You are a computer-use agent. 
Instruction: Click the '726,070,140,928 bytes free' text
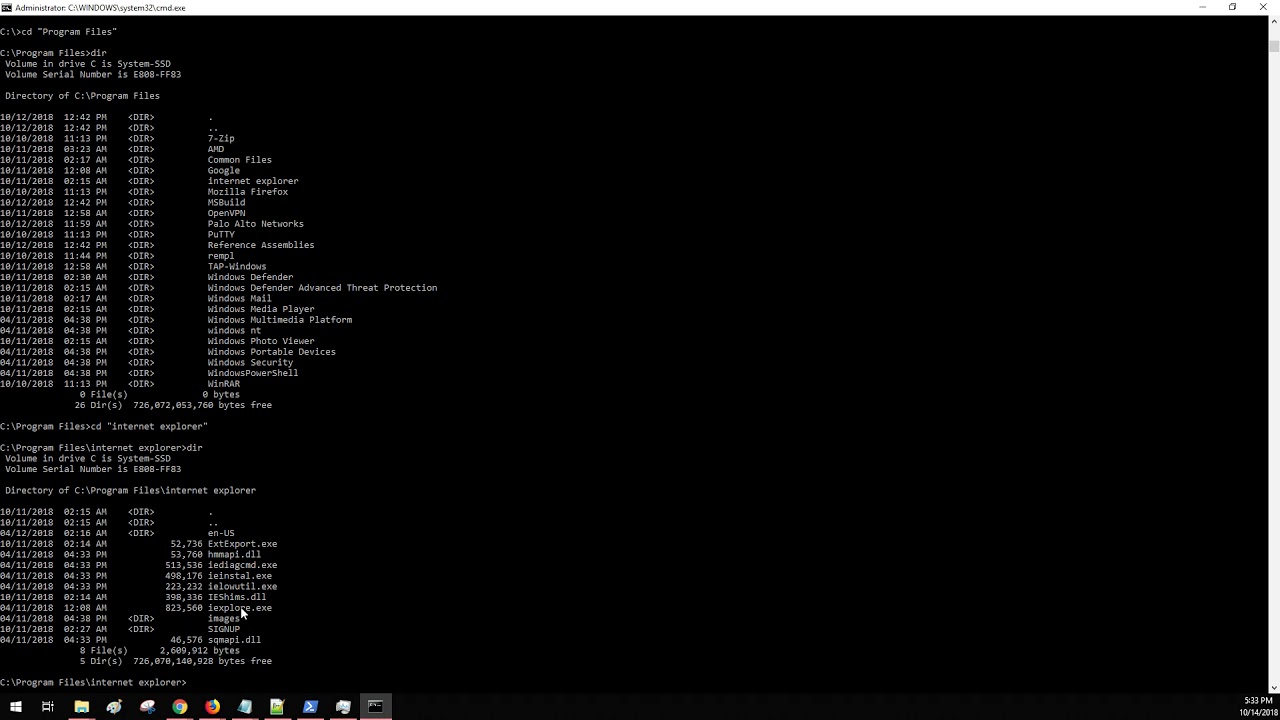coord(202,661)
